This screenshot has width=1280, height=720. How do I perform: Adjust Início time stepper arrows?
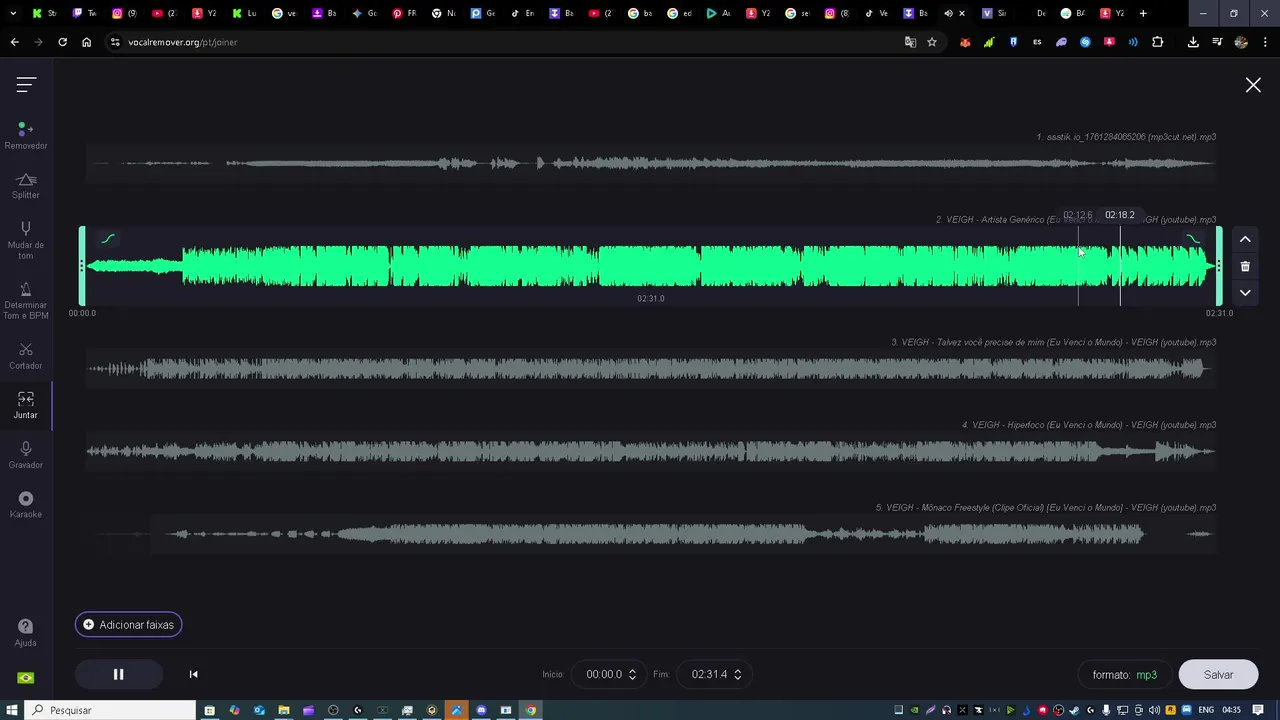(632, 675)
